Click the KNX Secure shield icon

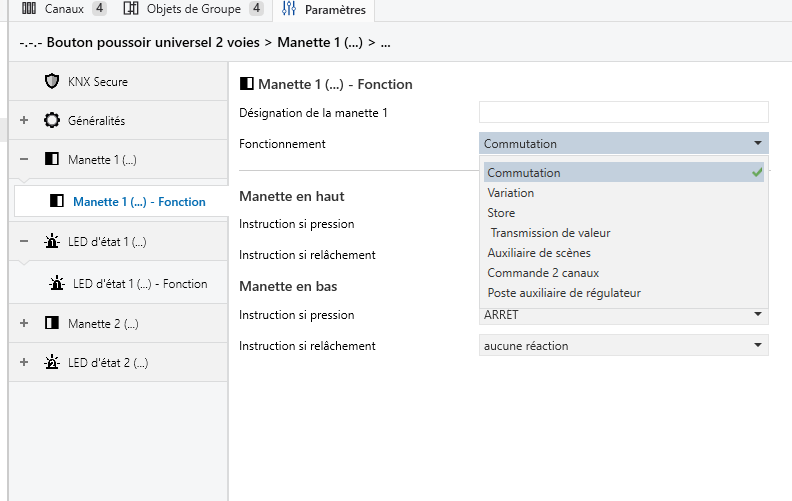52,81
